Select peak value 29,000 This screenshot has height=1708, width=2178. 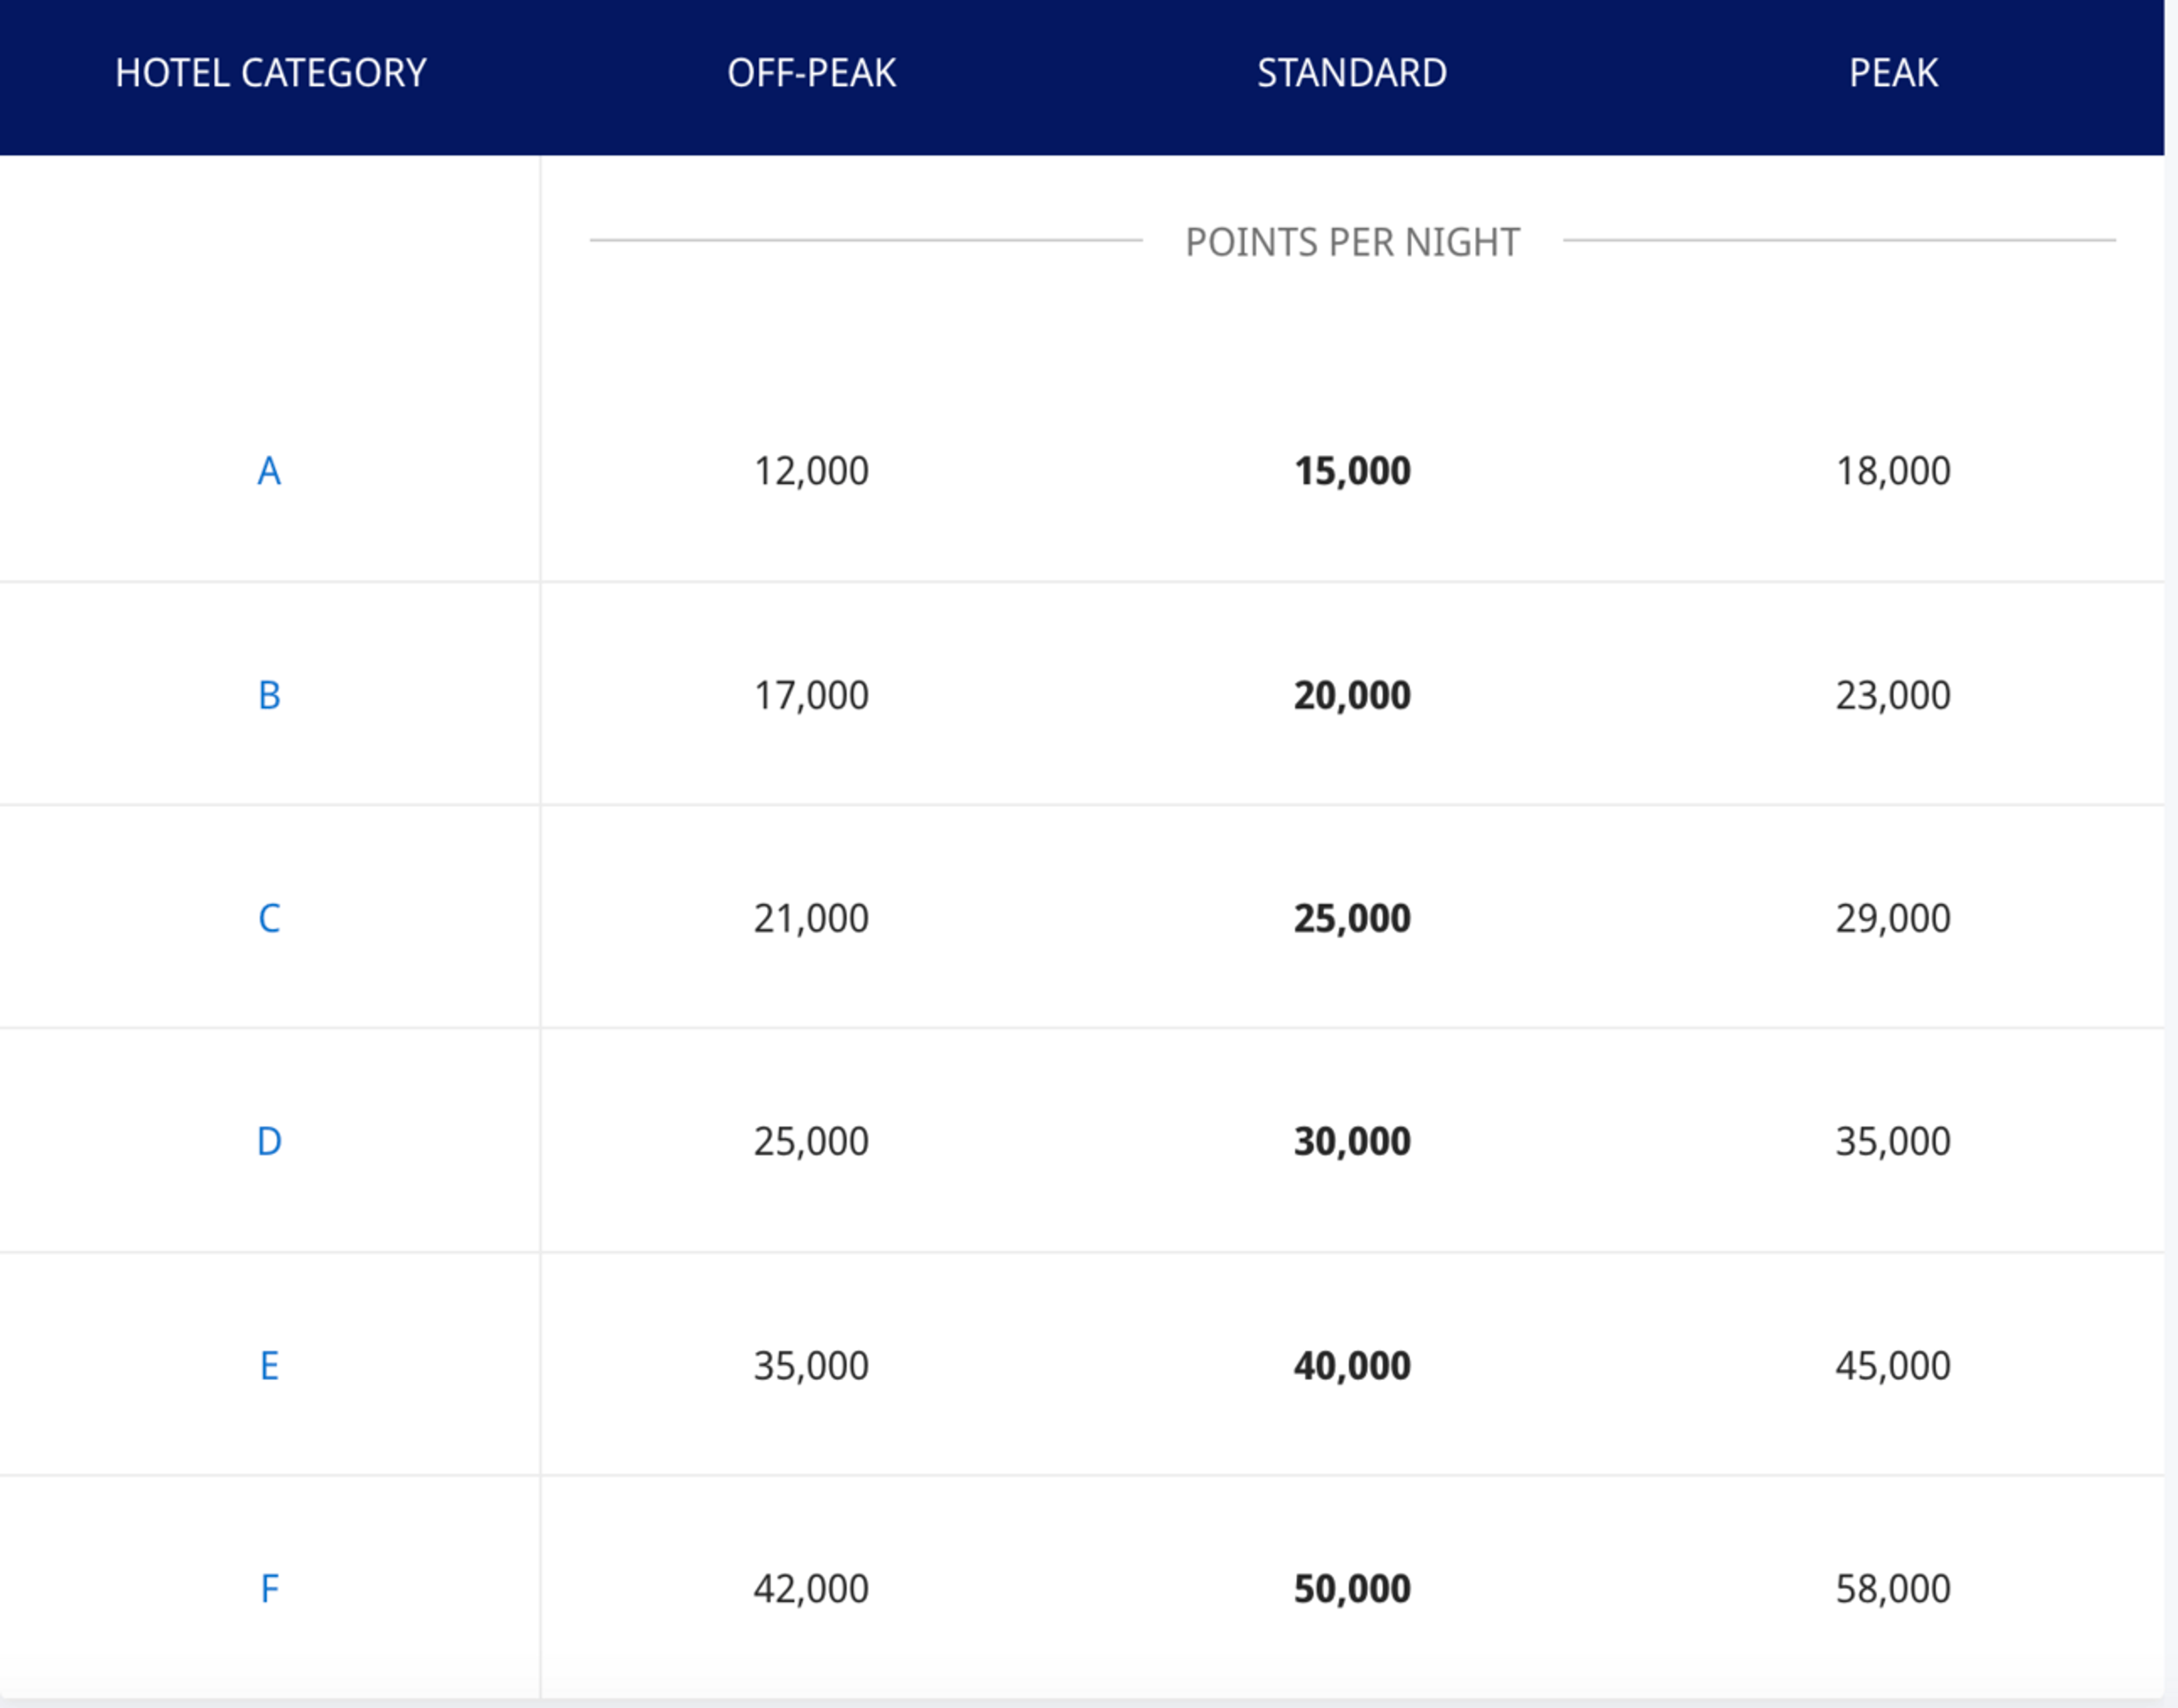(x=1893, y=918)
